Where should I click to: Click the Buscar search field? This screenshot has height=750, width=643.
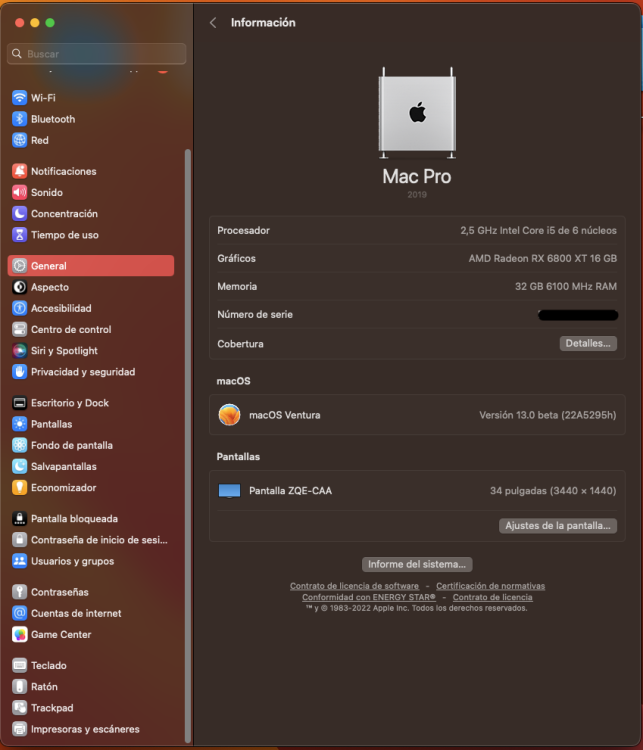(x=97, y=54)
